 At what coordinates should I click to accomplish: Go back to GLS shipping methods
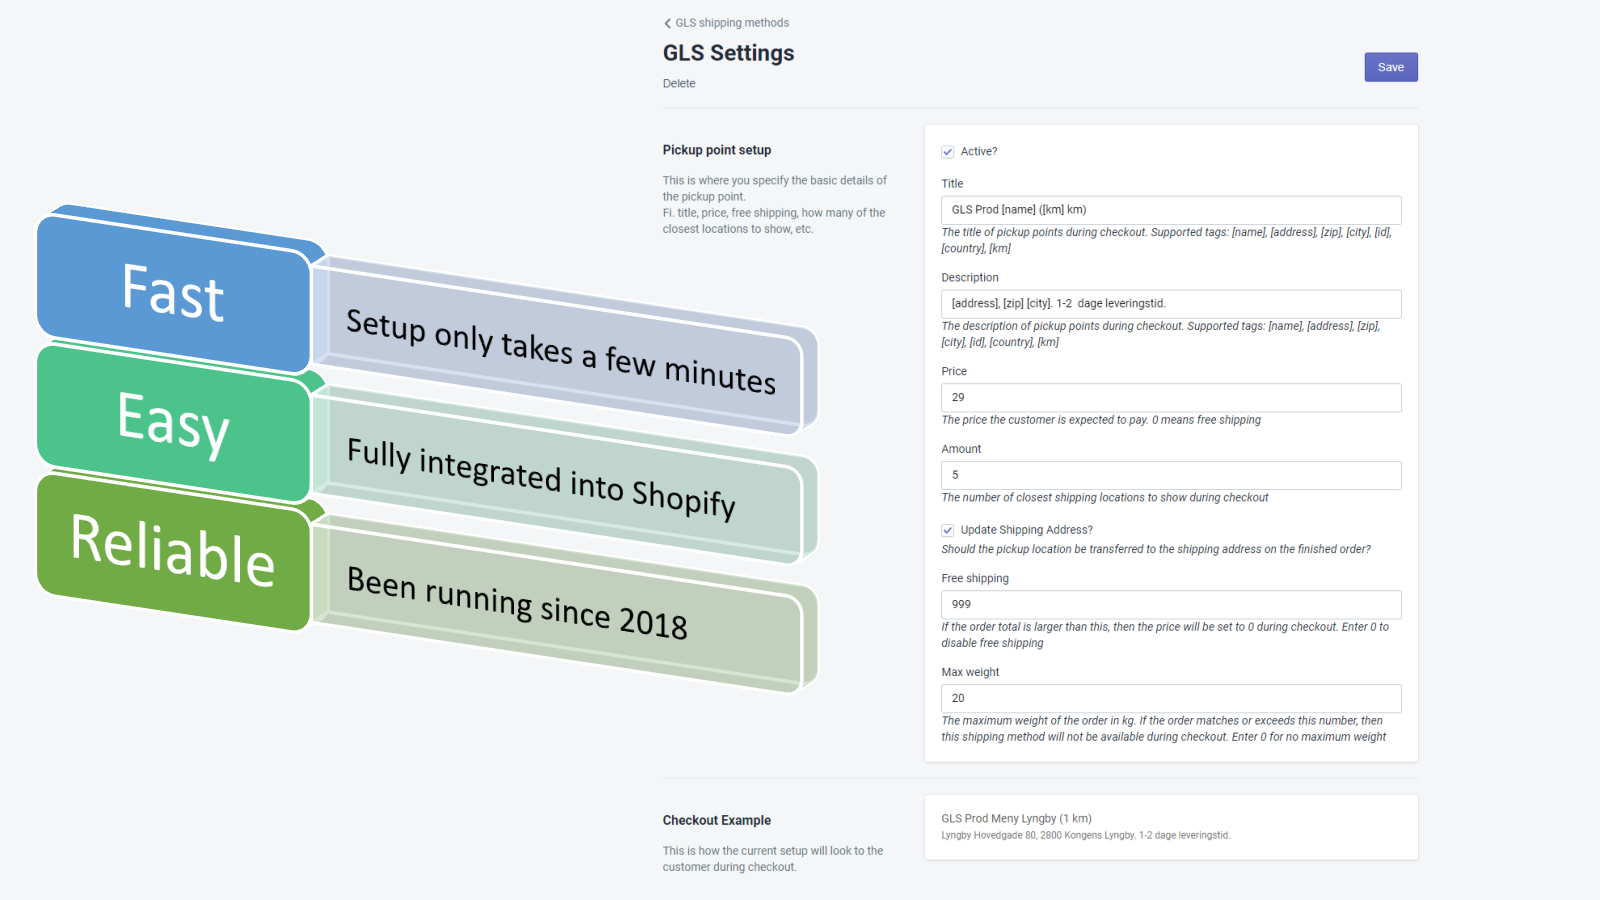[x=727, y=23]
